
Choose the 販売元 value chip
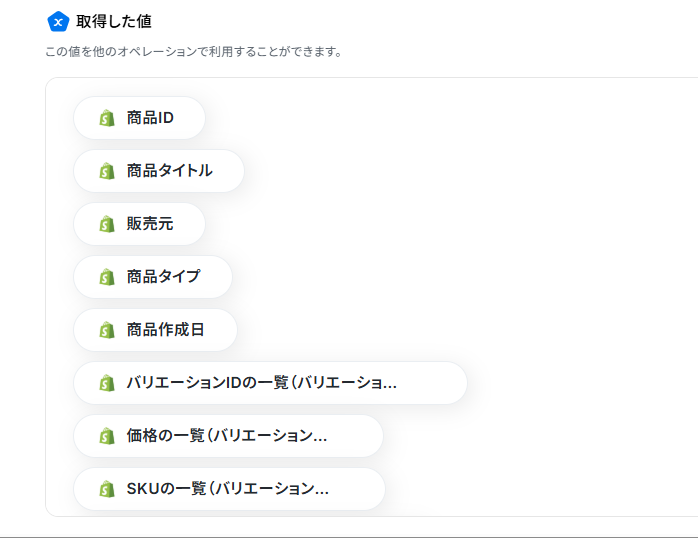139,224
